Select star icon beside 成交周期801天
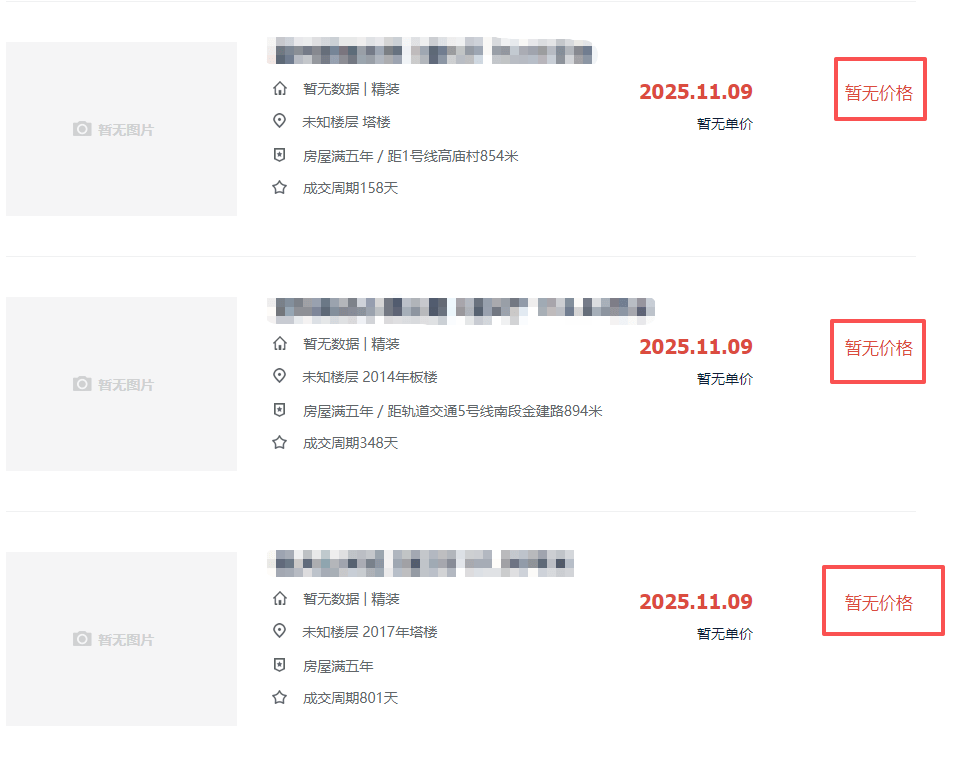 point(280,697)
